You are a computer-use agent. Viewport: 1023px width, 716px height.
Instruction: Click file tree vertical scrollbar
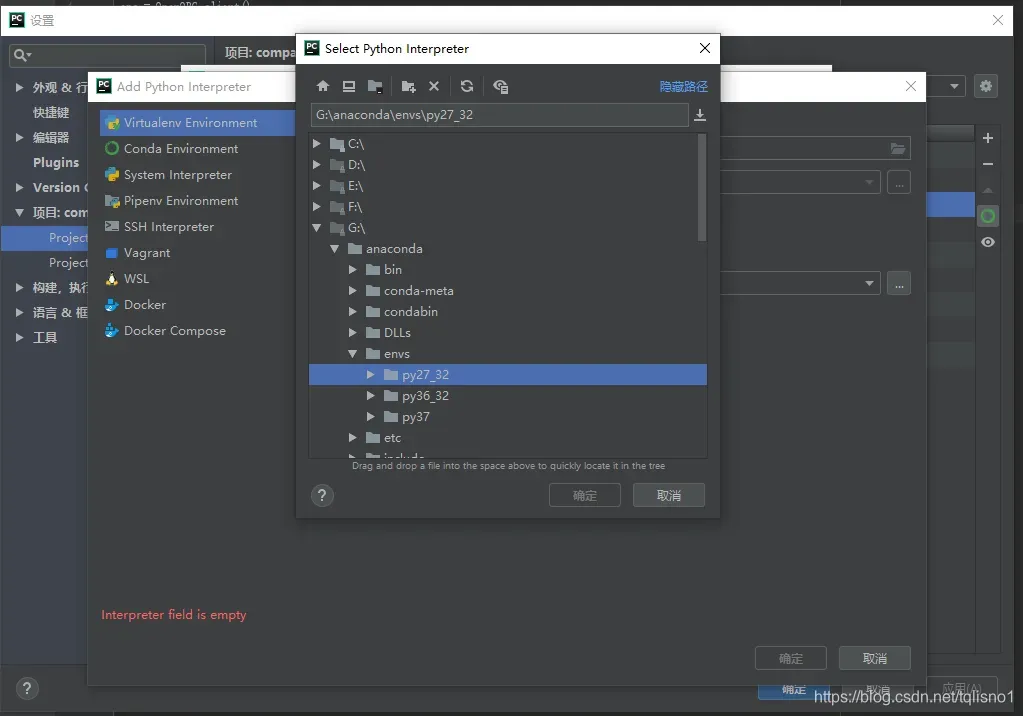pyautogui.click(x=702, y=188)
